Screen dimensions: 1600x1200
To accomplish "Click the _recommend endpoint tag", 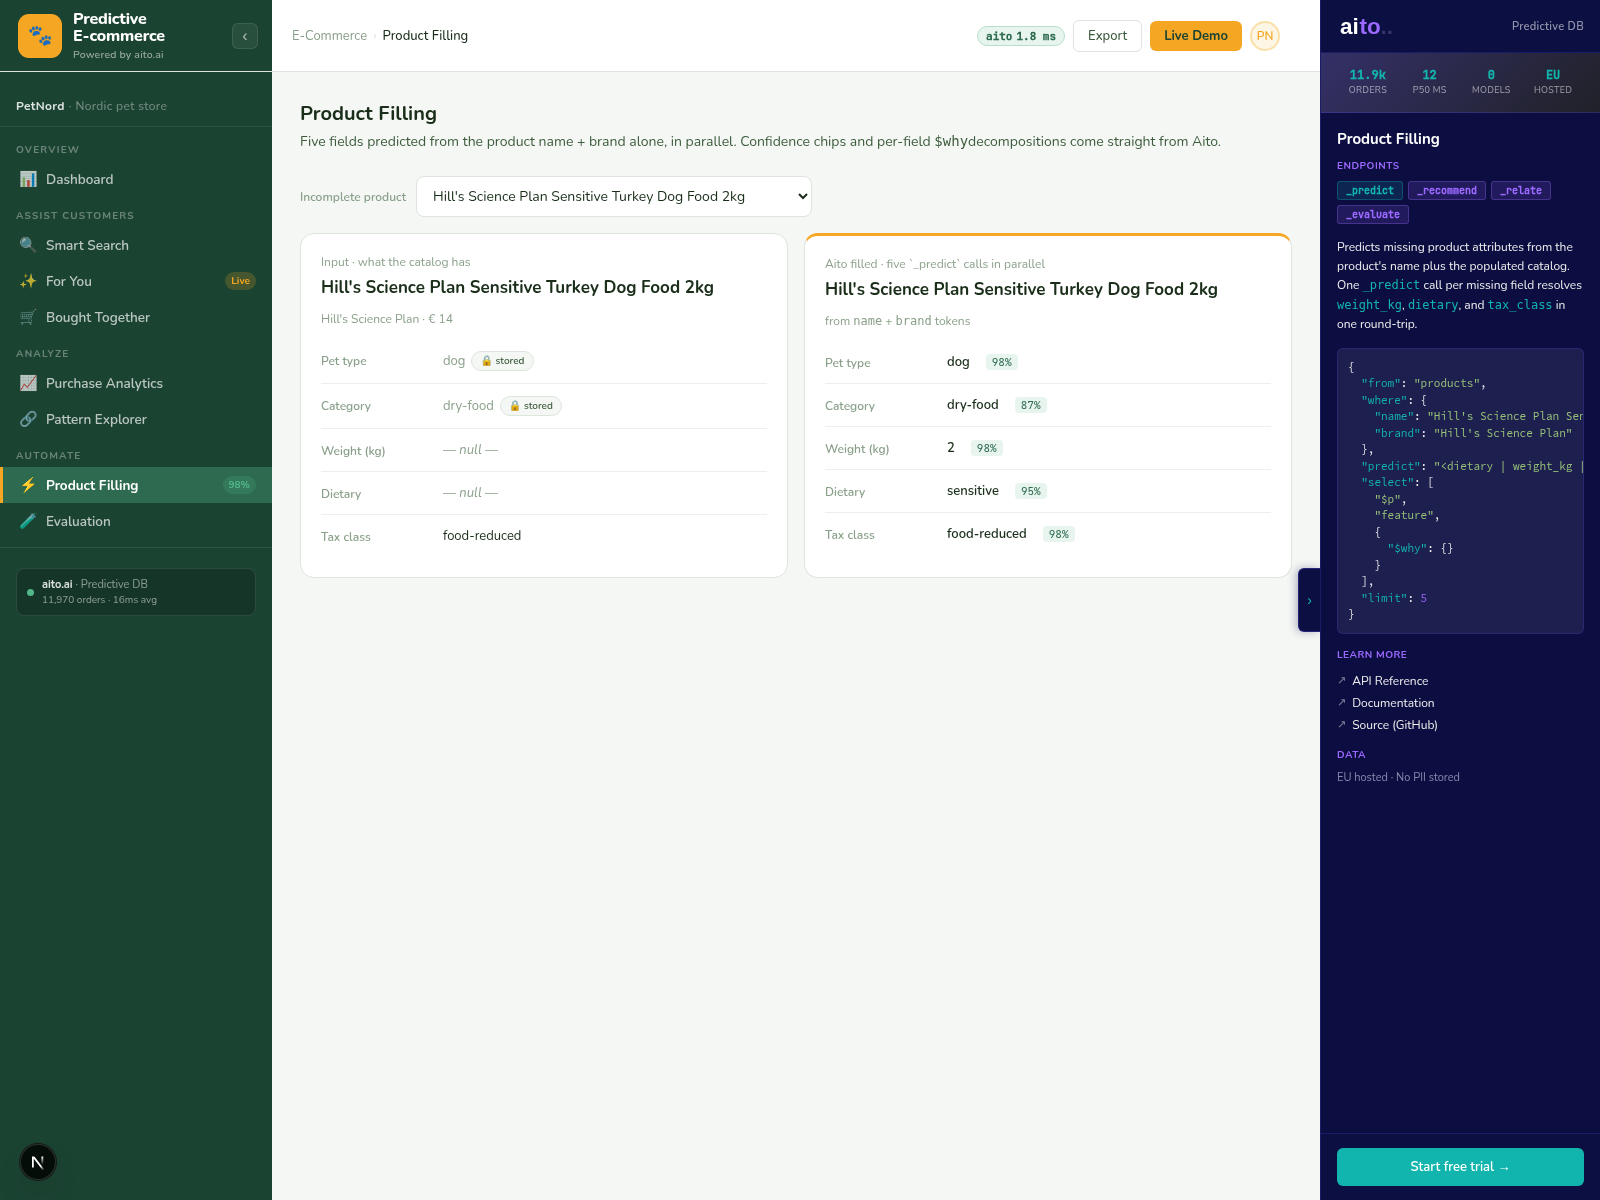I will coord(1447,190).
